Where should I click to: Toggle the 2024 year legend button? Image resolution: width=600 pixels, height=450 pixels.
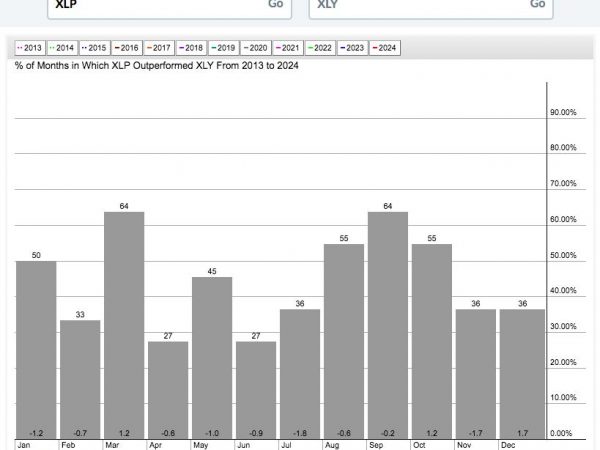coord(385,48)
